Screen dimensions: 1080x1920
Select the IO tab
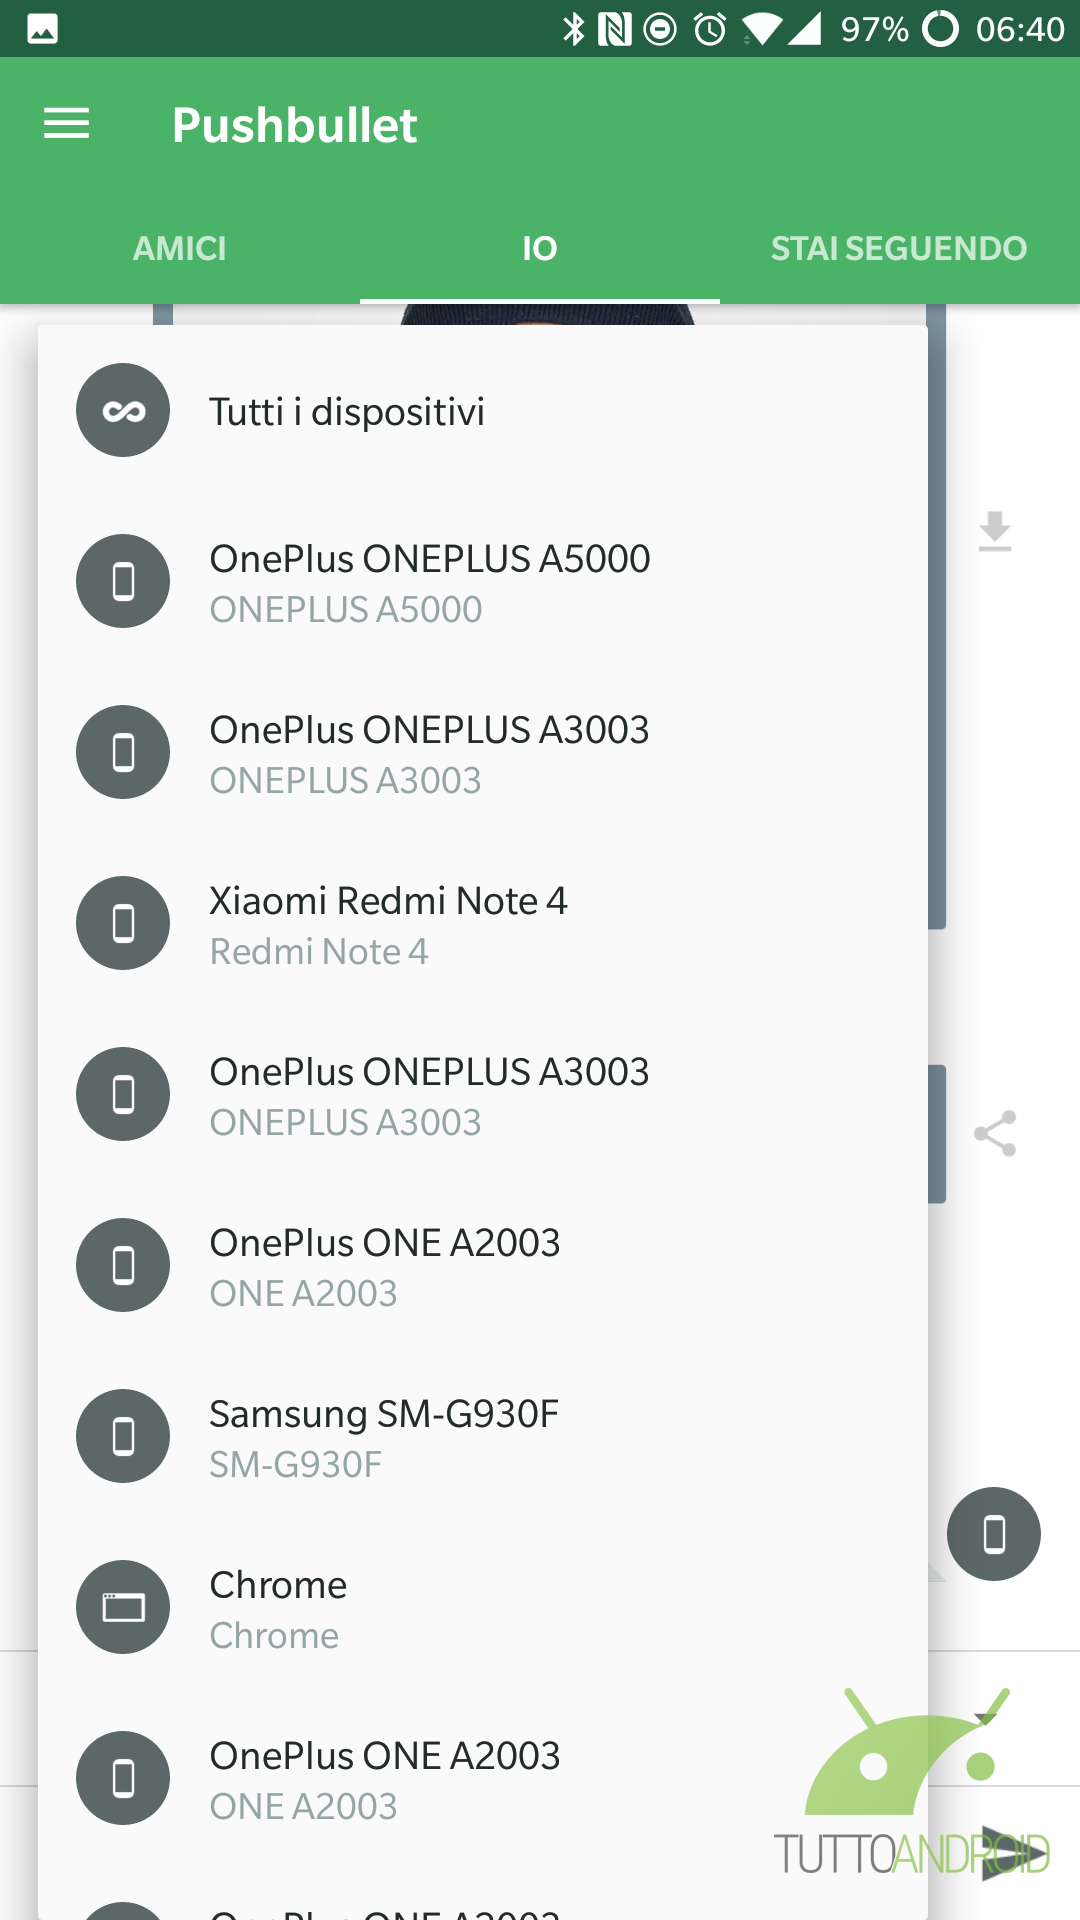[540, 248]
